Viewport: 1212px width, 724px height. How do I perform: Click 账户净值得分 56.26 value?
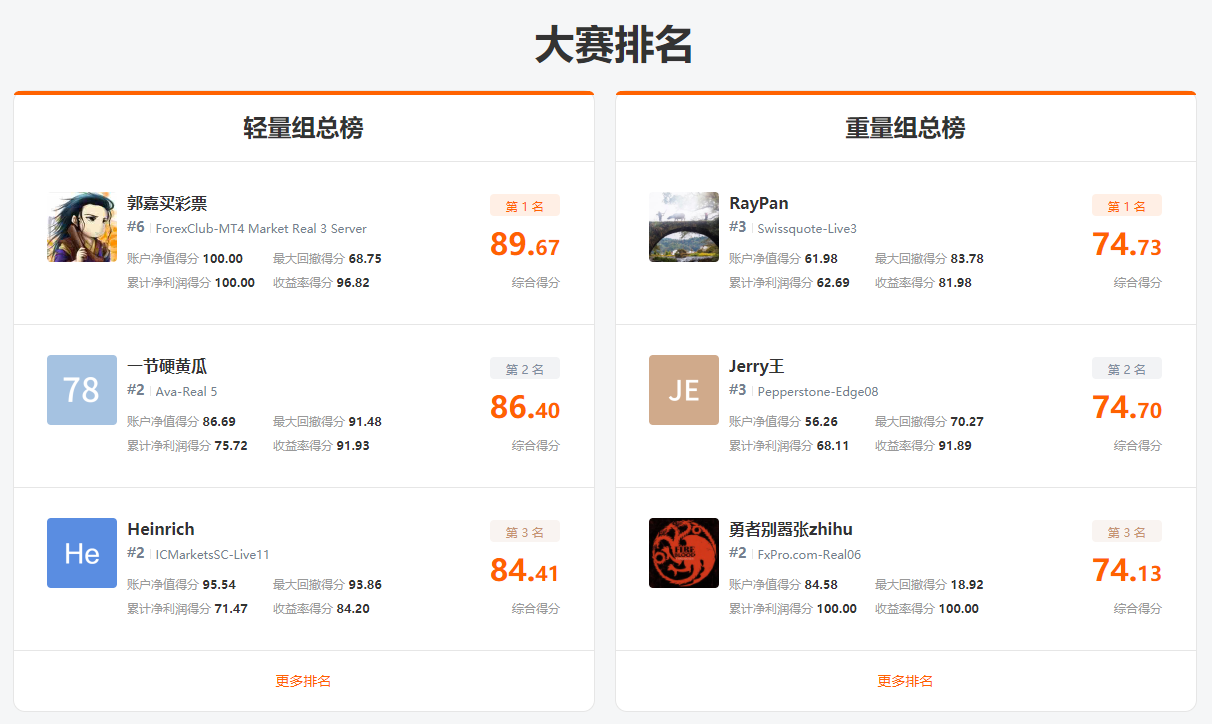821,421
